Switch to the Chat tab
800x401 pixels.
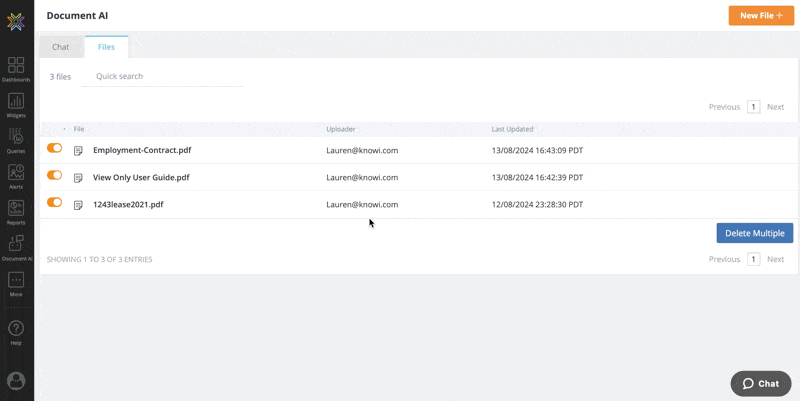pos(61,47)
